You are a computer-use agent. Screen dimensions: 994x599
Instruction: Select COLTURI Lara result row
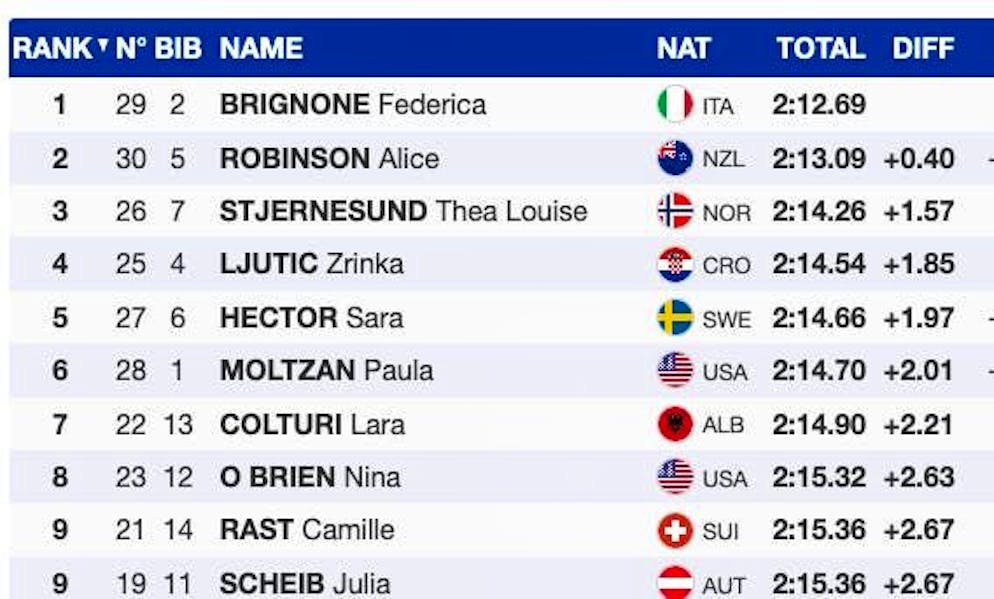click(312, 424)
